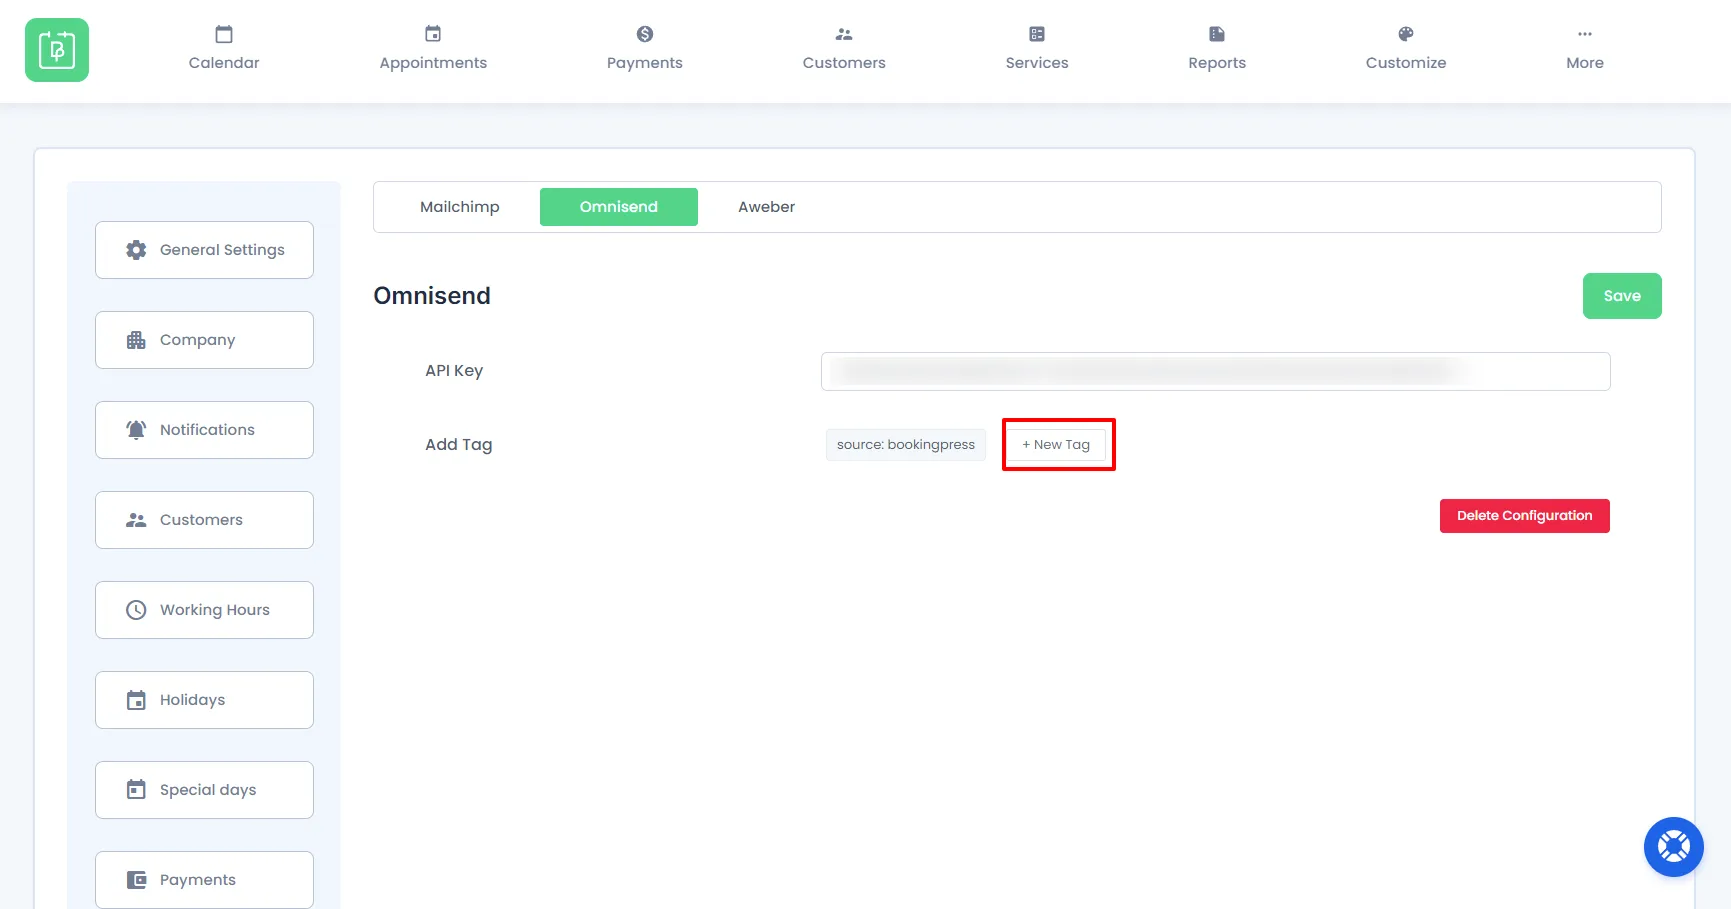Select the Omnisend tab
1731x909 pixels.
pos(619,207)
